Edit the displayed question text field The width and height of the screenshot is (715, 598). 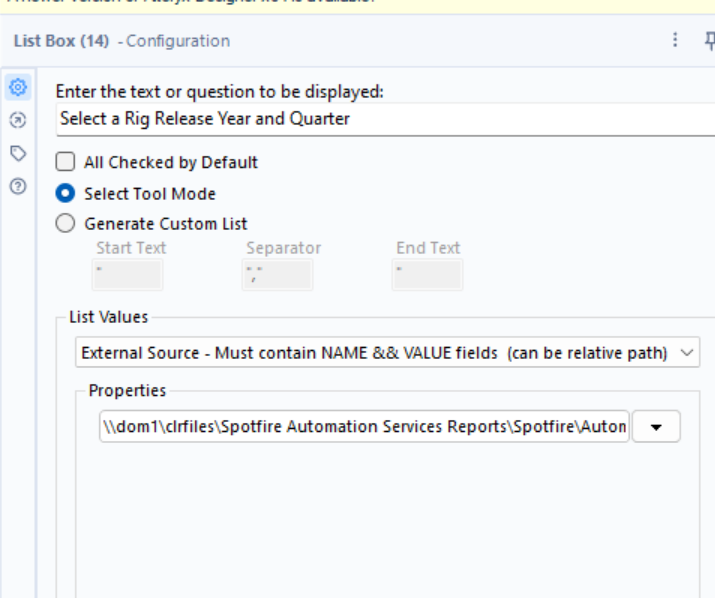point(385,119)
